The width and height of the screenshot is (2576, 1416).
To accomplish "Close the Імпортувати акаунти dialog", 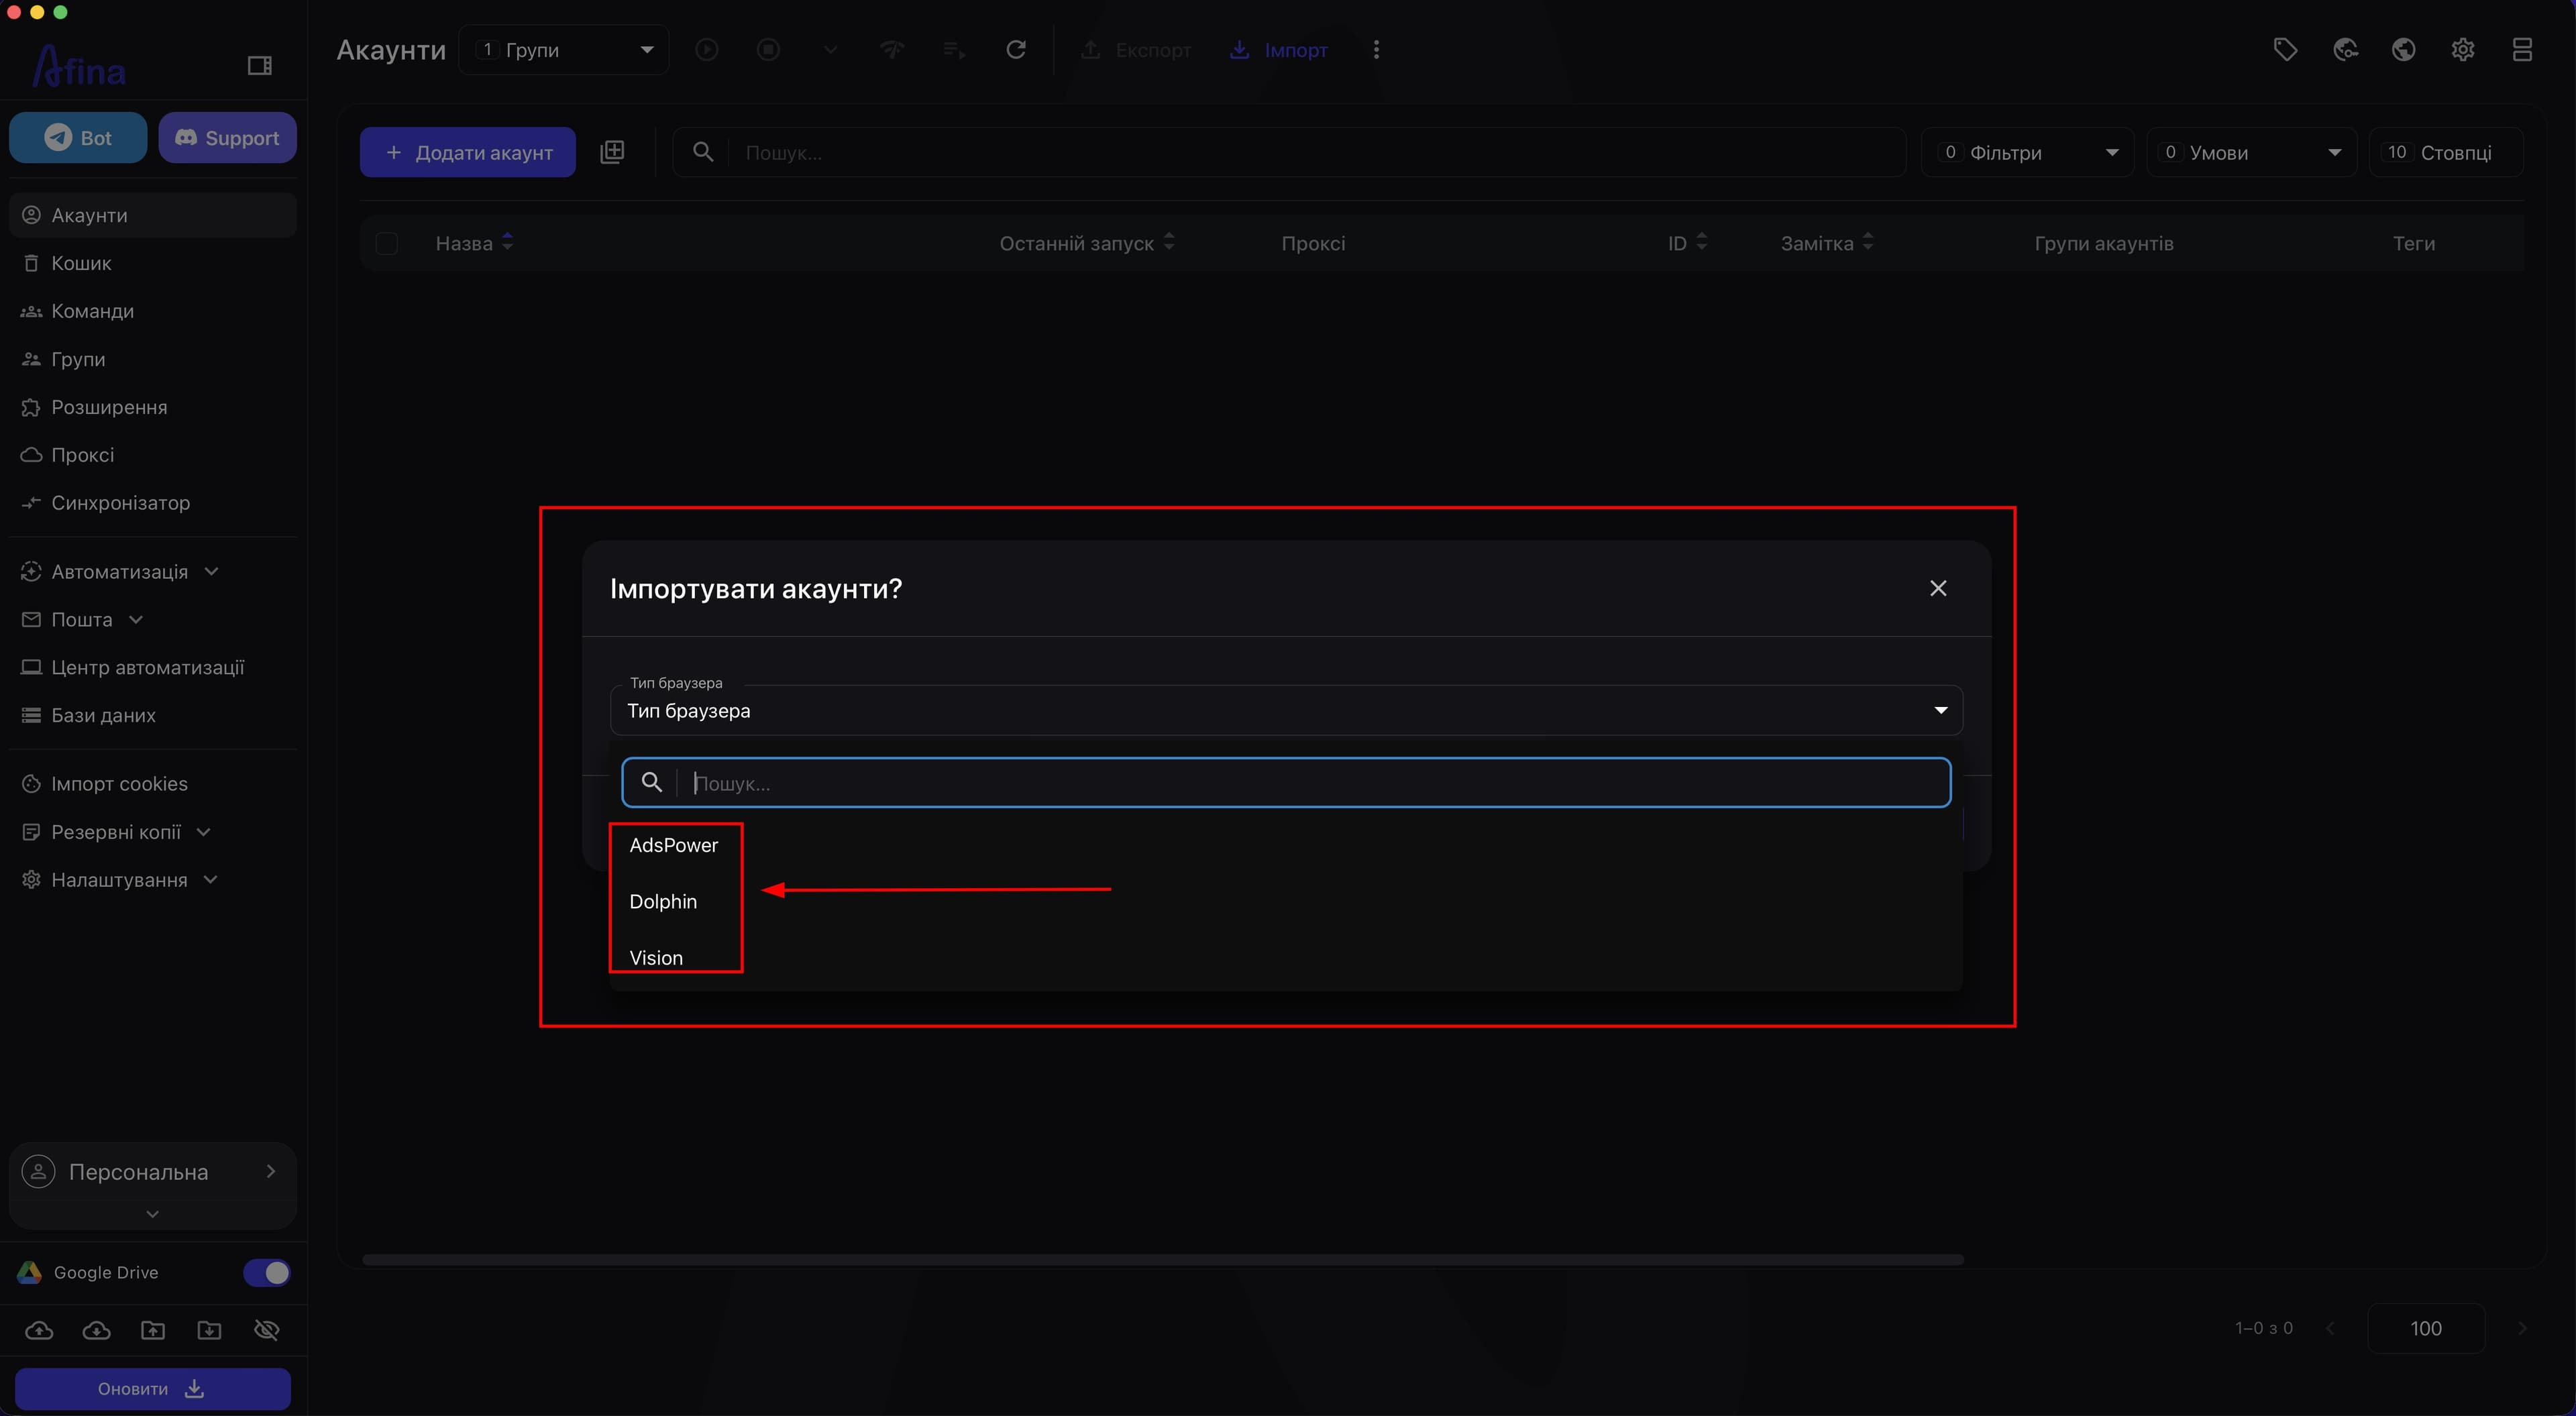I will [x=1938, y=588].
